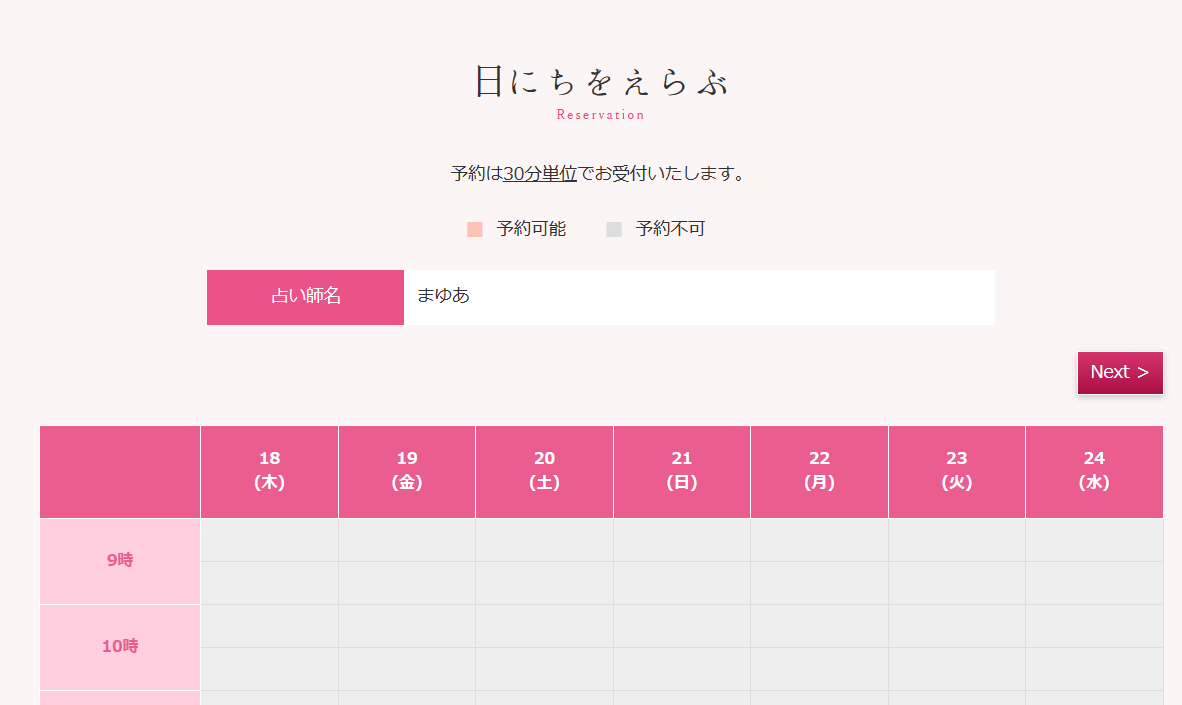Click the 日にちをえらぶ page heading
This screenshot has width=1182, height=705.
point(602,82)
